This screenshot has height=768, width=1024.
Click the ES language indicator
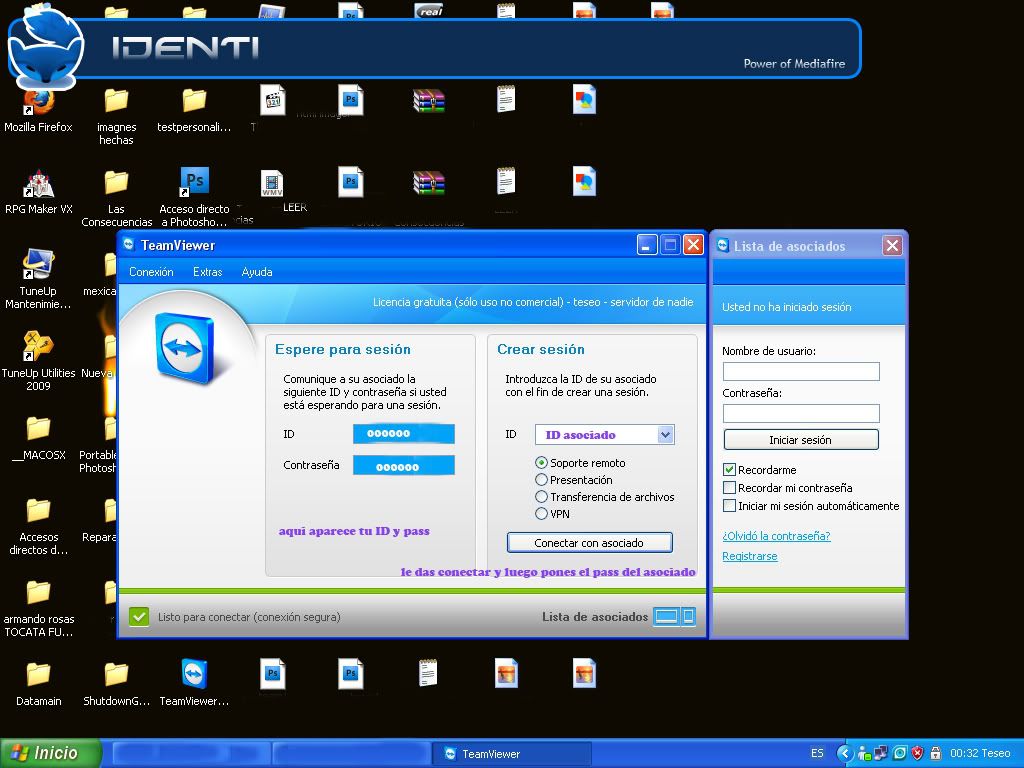817,754
